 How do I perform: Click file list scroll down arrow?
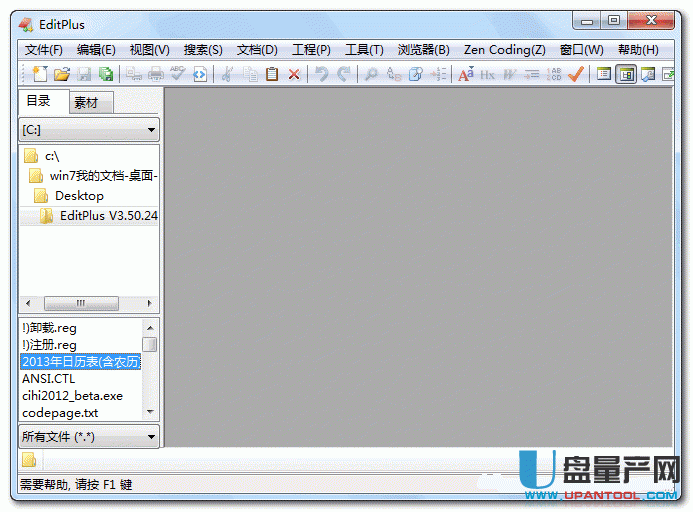[x=150, y=412]
